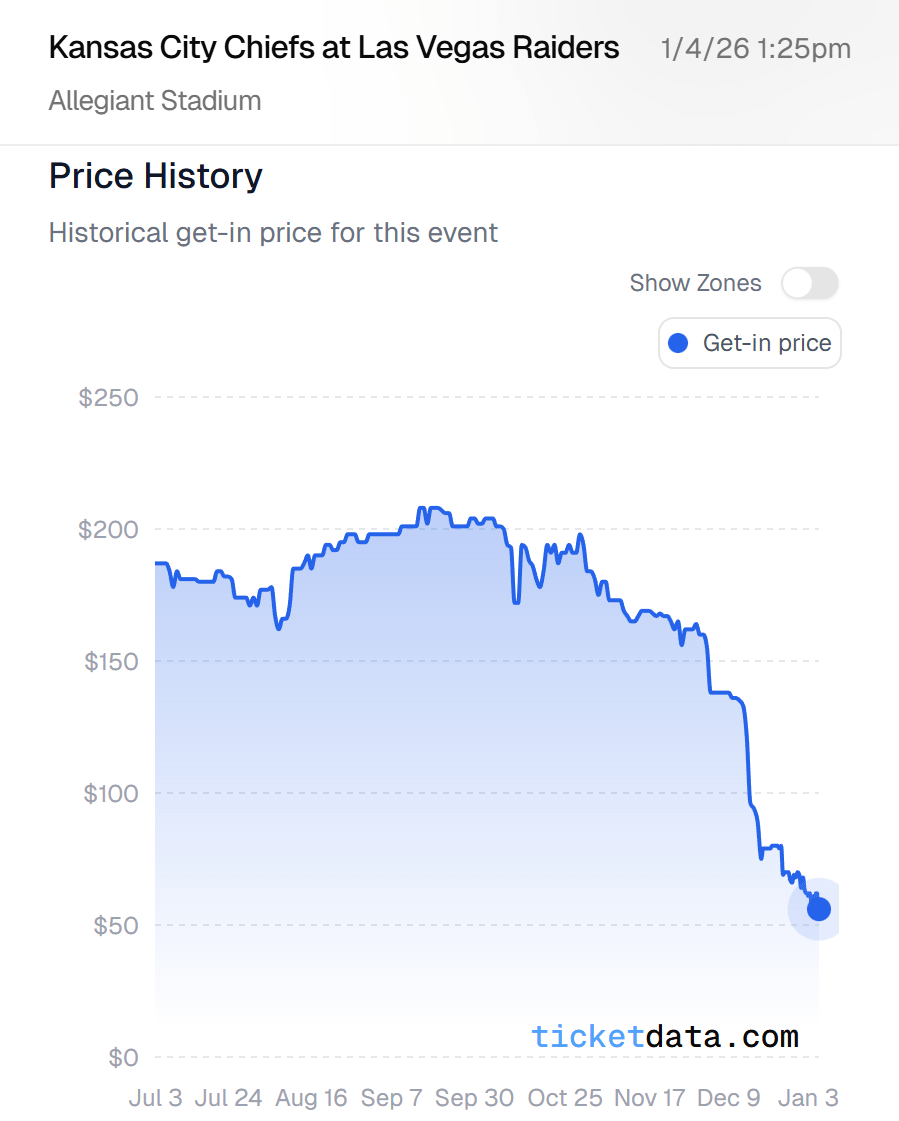Click the Oct 25 x-axis label

[565, 1098]
